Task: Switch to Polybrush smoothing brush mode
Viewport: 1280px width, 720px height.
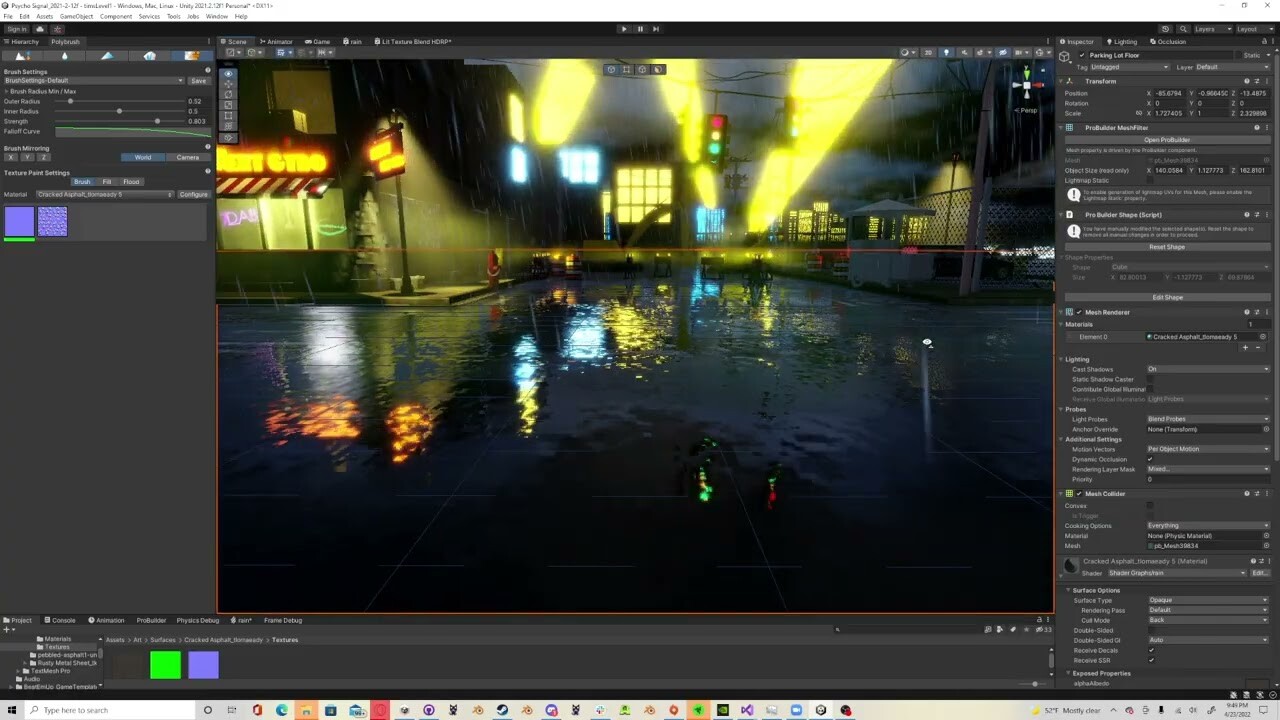Action: pos(64,56)
